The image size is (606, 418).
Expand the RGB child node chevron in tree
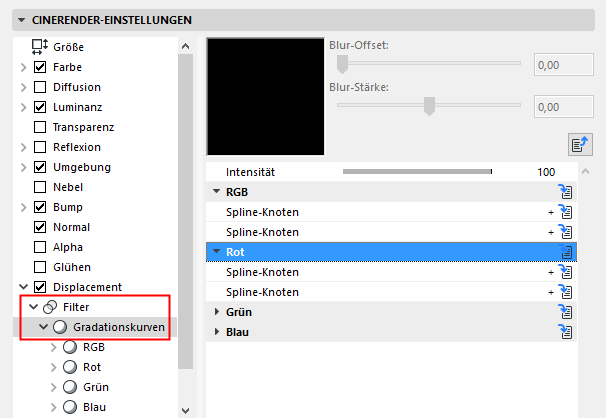click(53, 347)
